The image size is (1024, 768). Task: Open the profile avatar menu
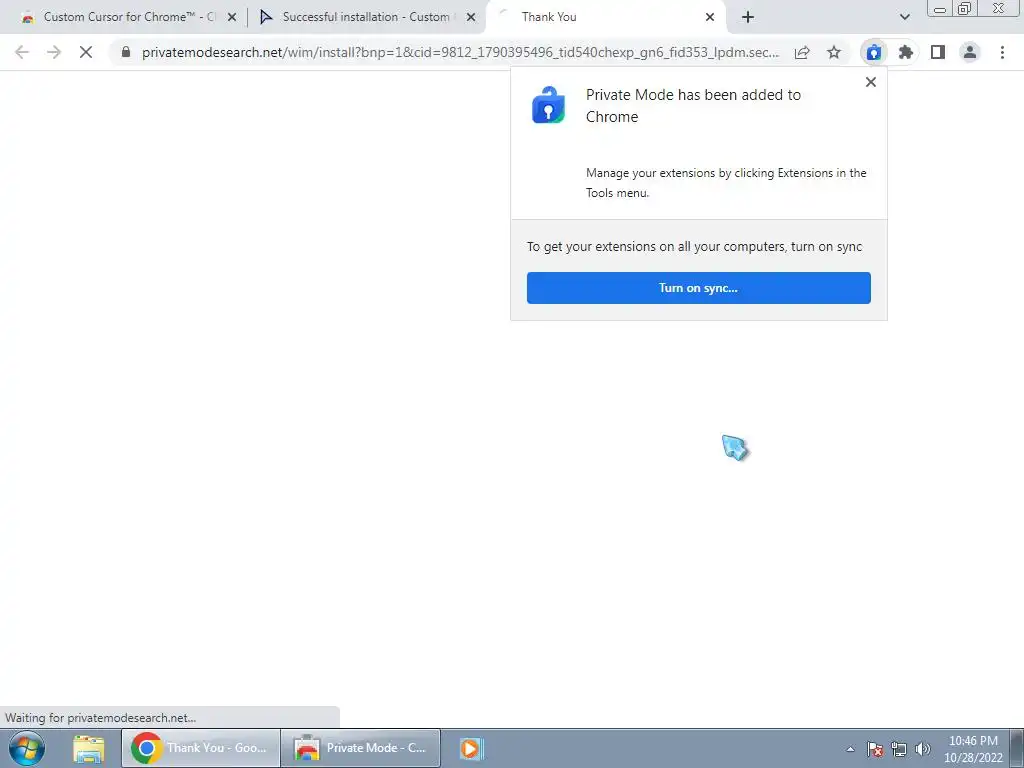[x=970, y=52]
